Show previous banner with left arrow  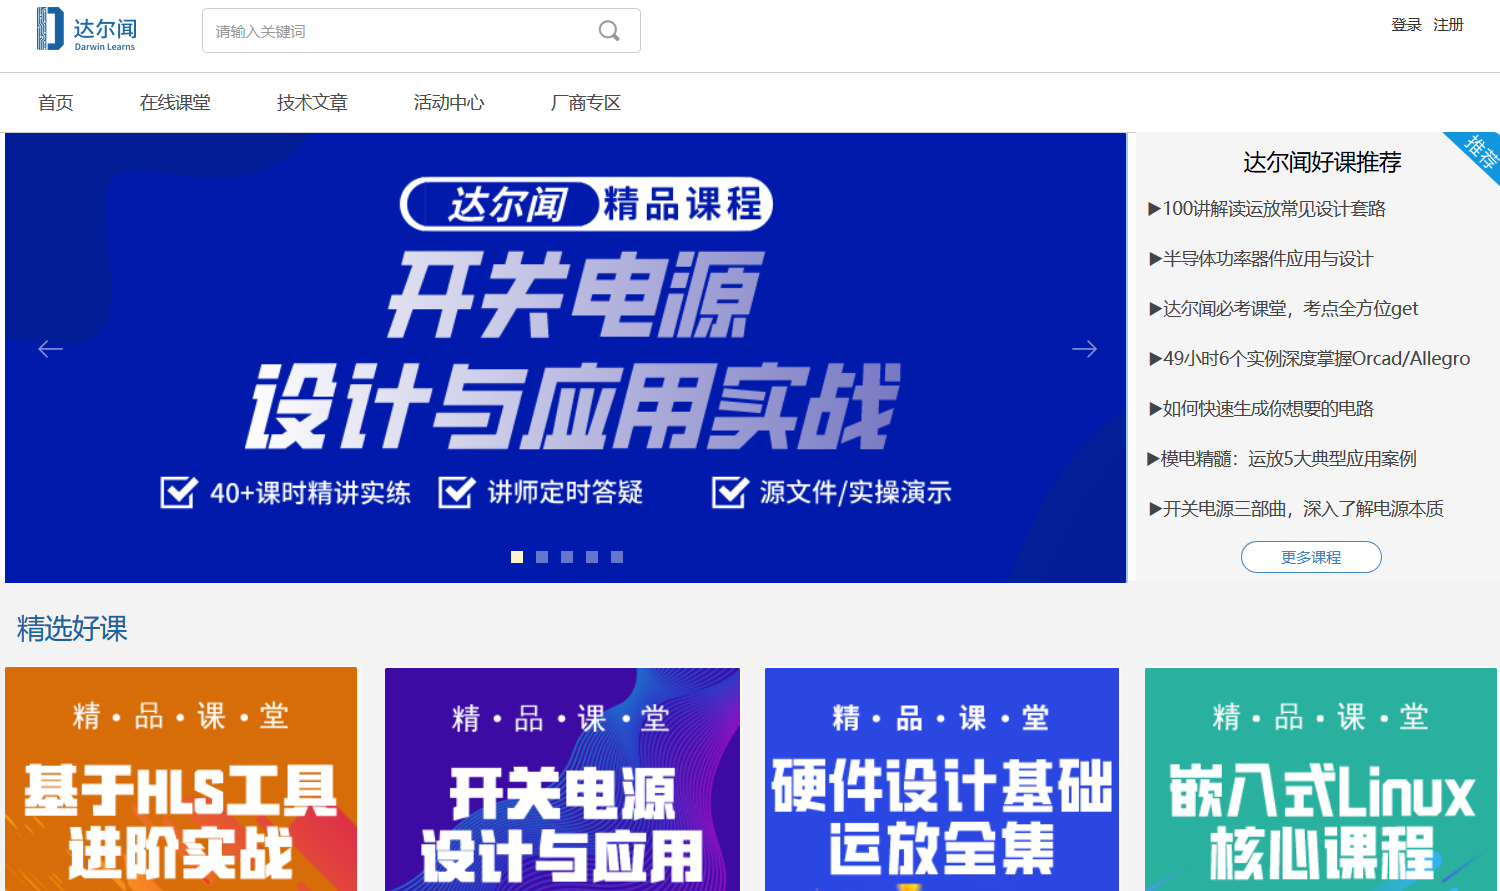(x=50, y=349)
